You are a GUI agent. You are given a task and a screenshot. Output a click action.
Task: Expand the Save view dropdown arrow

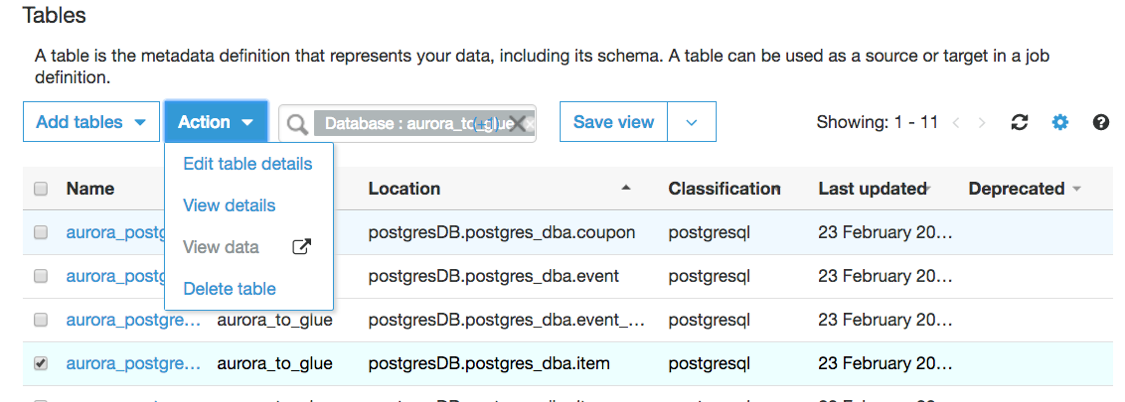(691, 122)
